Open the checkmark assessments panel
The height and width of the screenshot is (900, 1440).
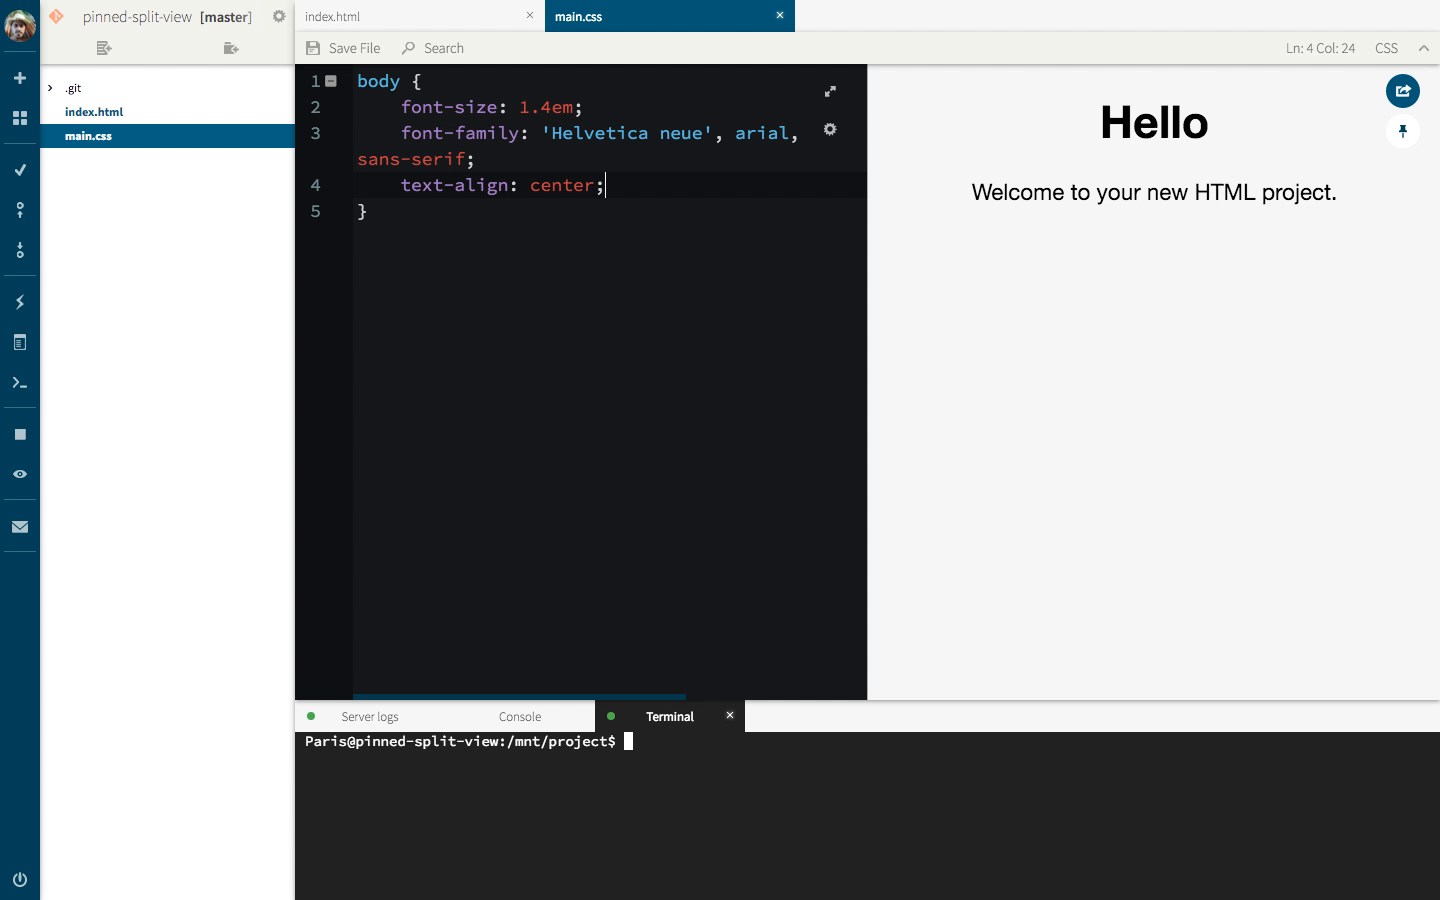[20, 170]
